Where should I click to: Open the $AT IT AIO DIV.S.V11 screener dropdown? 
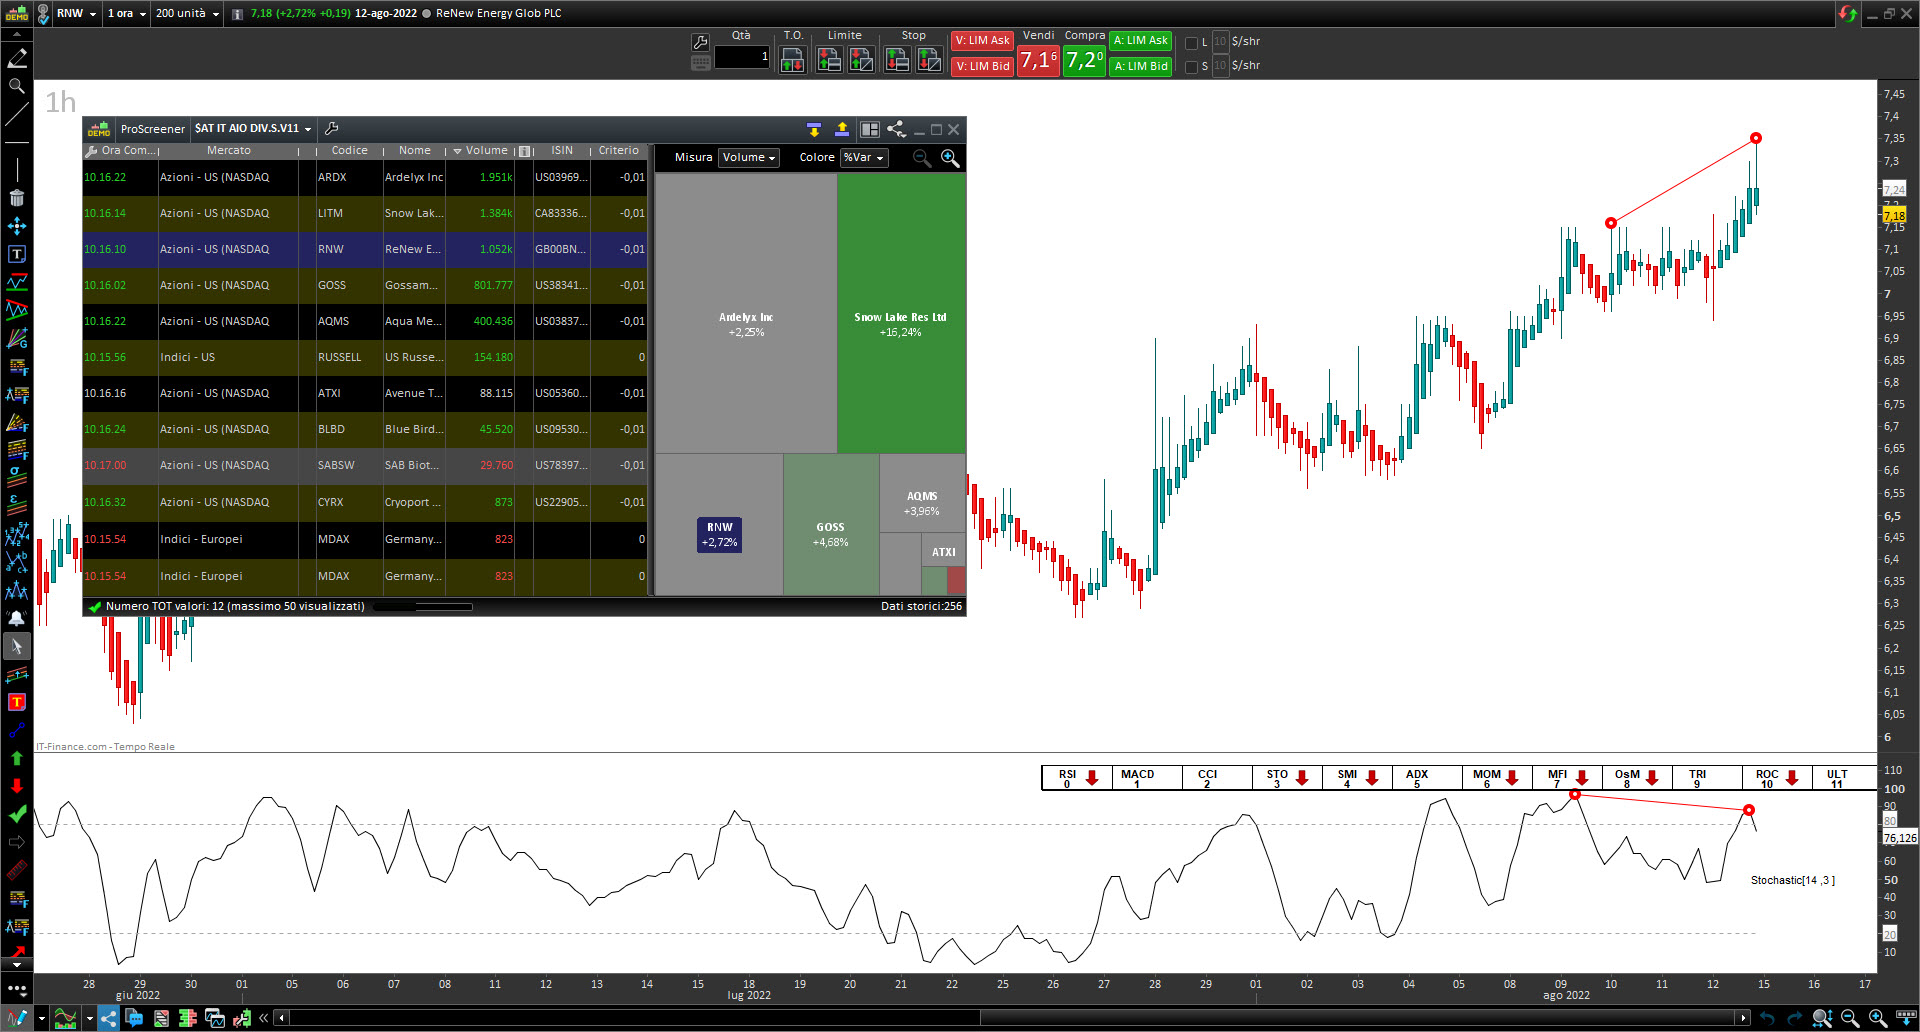pyautogui.click(x=253, y=129)
